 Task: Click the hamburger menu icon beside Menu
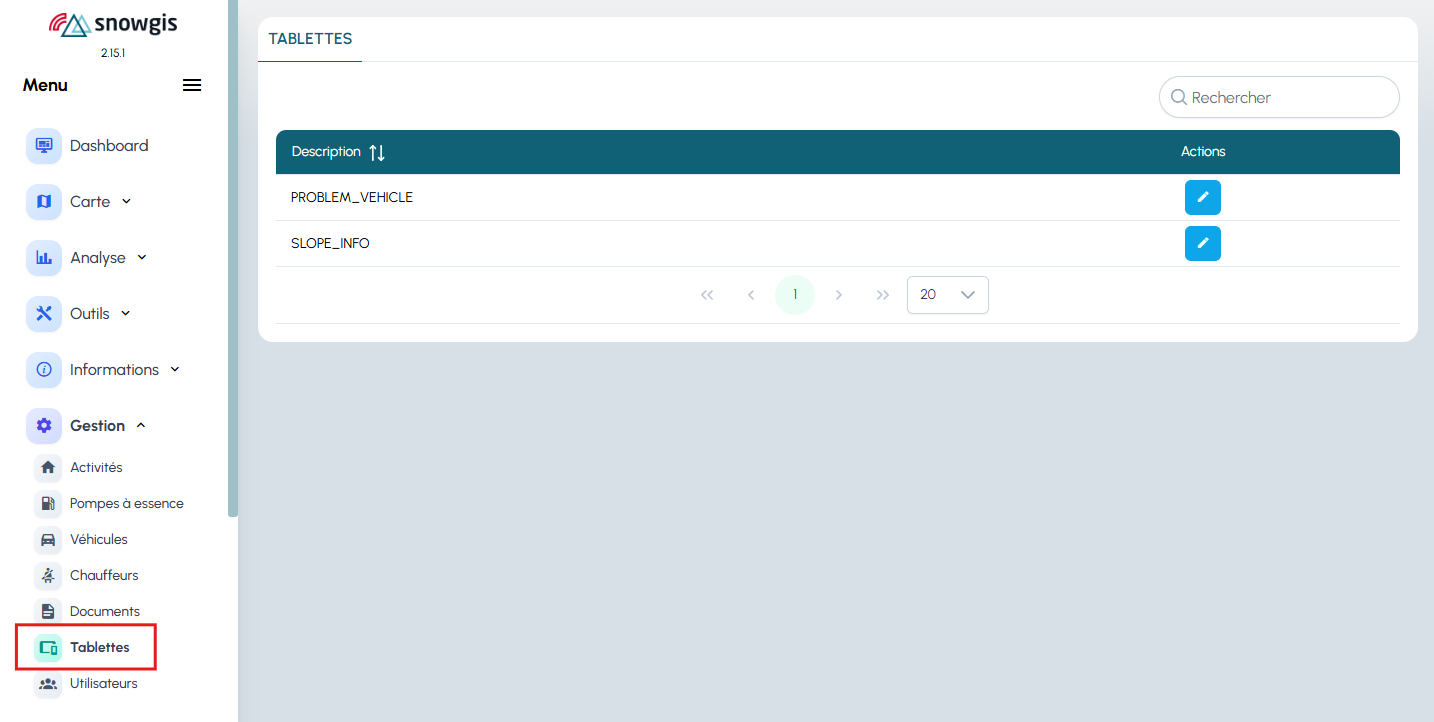(x=192, y=85)
